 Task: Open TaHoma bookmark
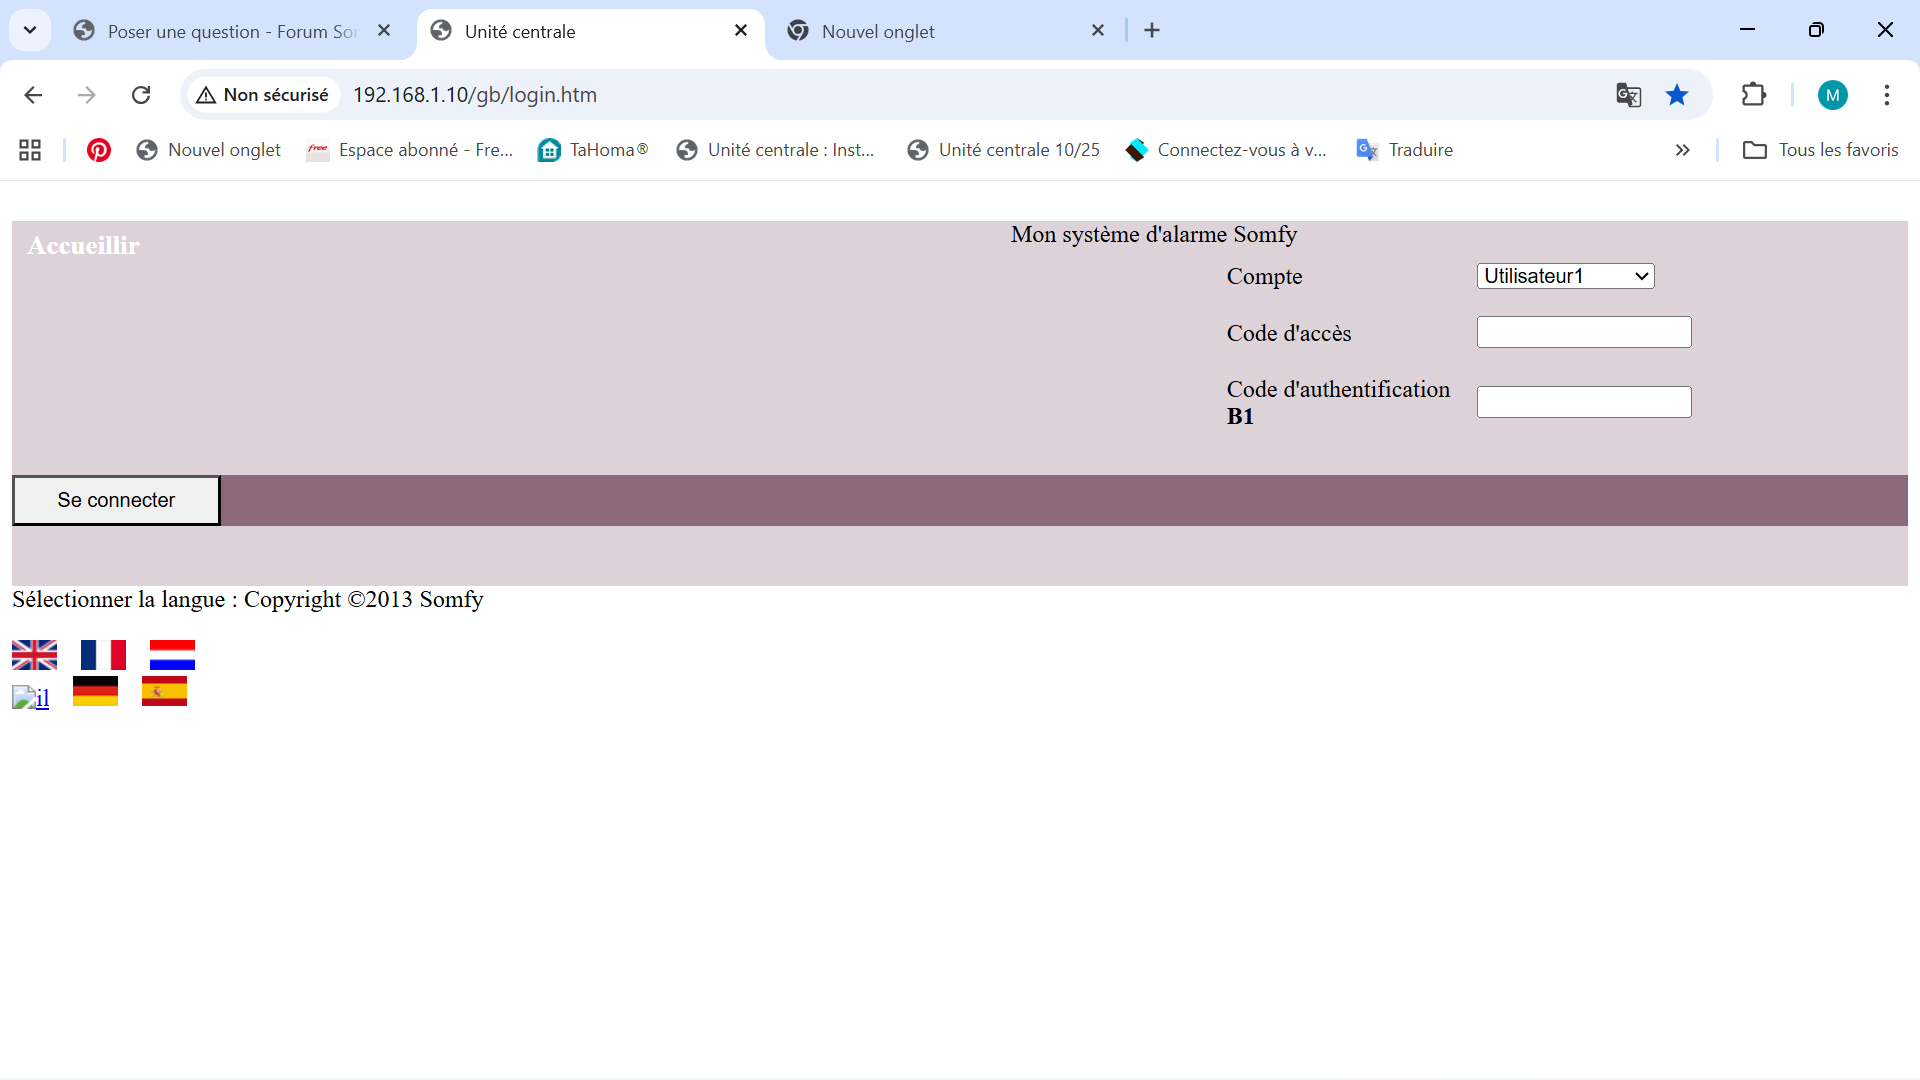coord(593,150)
